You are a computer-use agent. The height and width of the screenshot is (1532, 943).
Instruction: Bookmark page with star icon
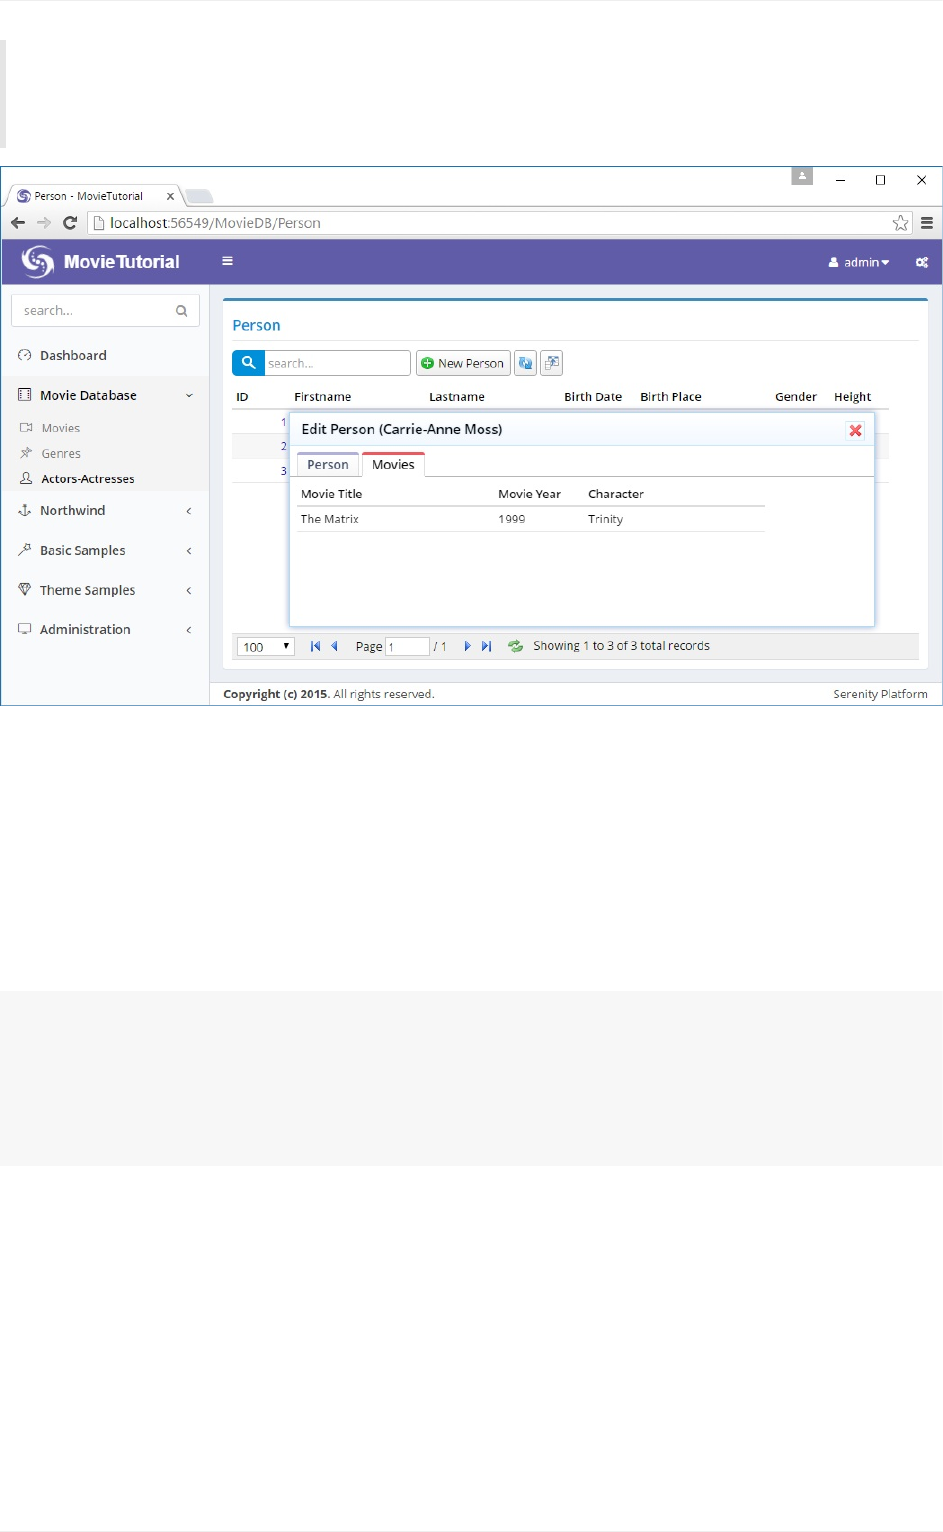point(900,223)
